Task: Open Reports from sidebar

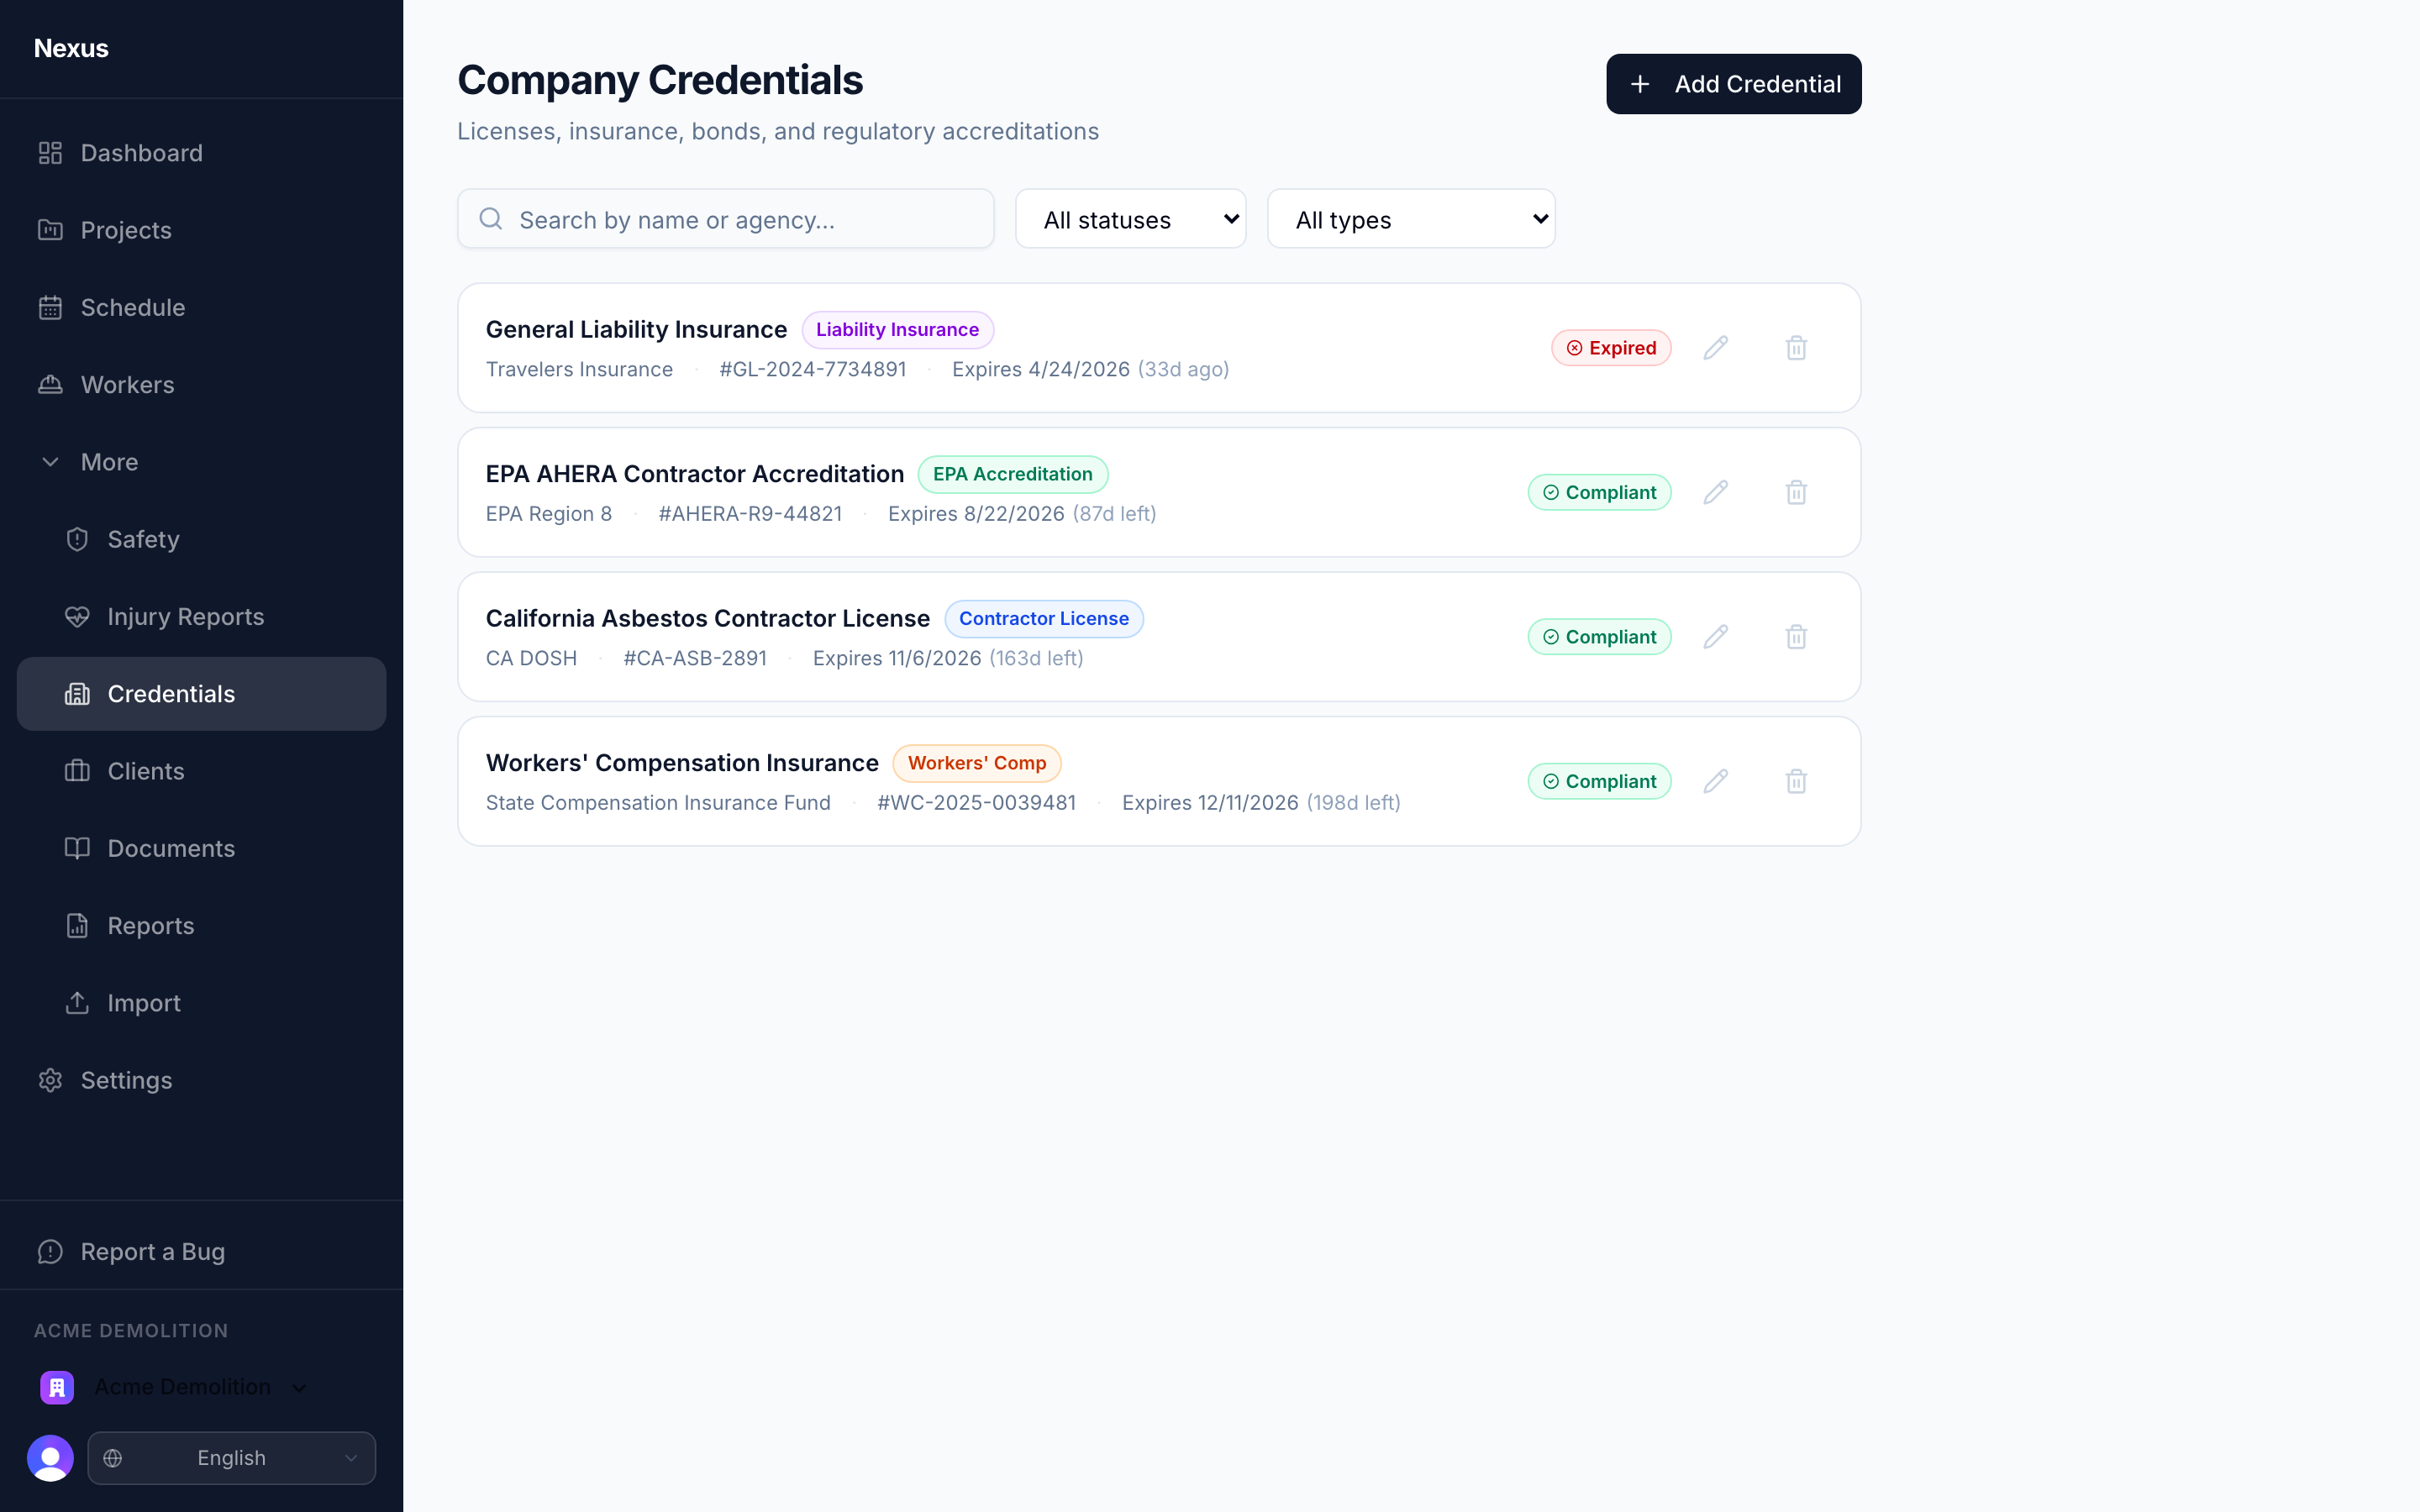Action: pyautogui.click(x=201, y=926)
